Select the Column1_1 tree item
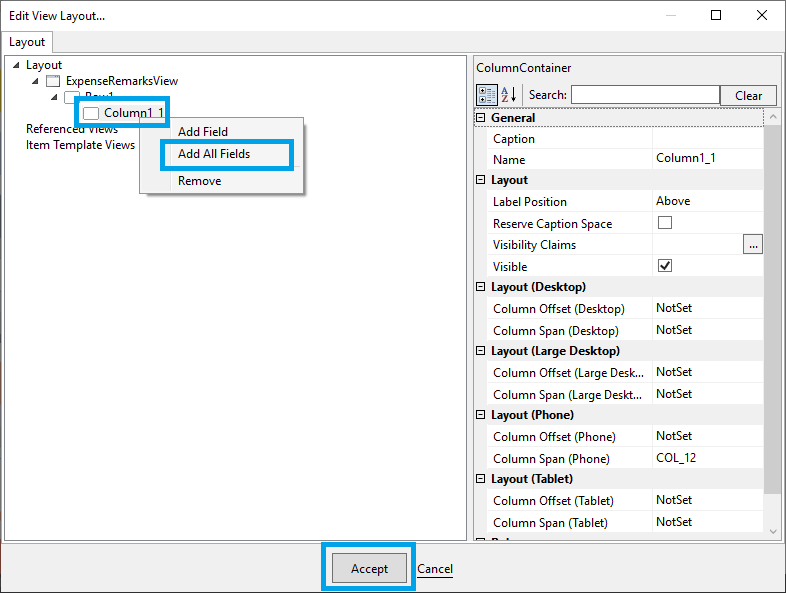 point(134,113)
